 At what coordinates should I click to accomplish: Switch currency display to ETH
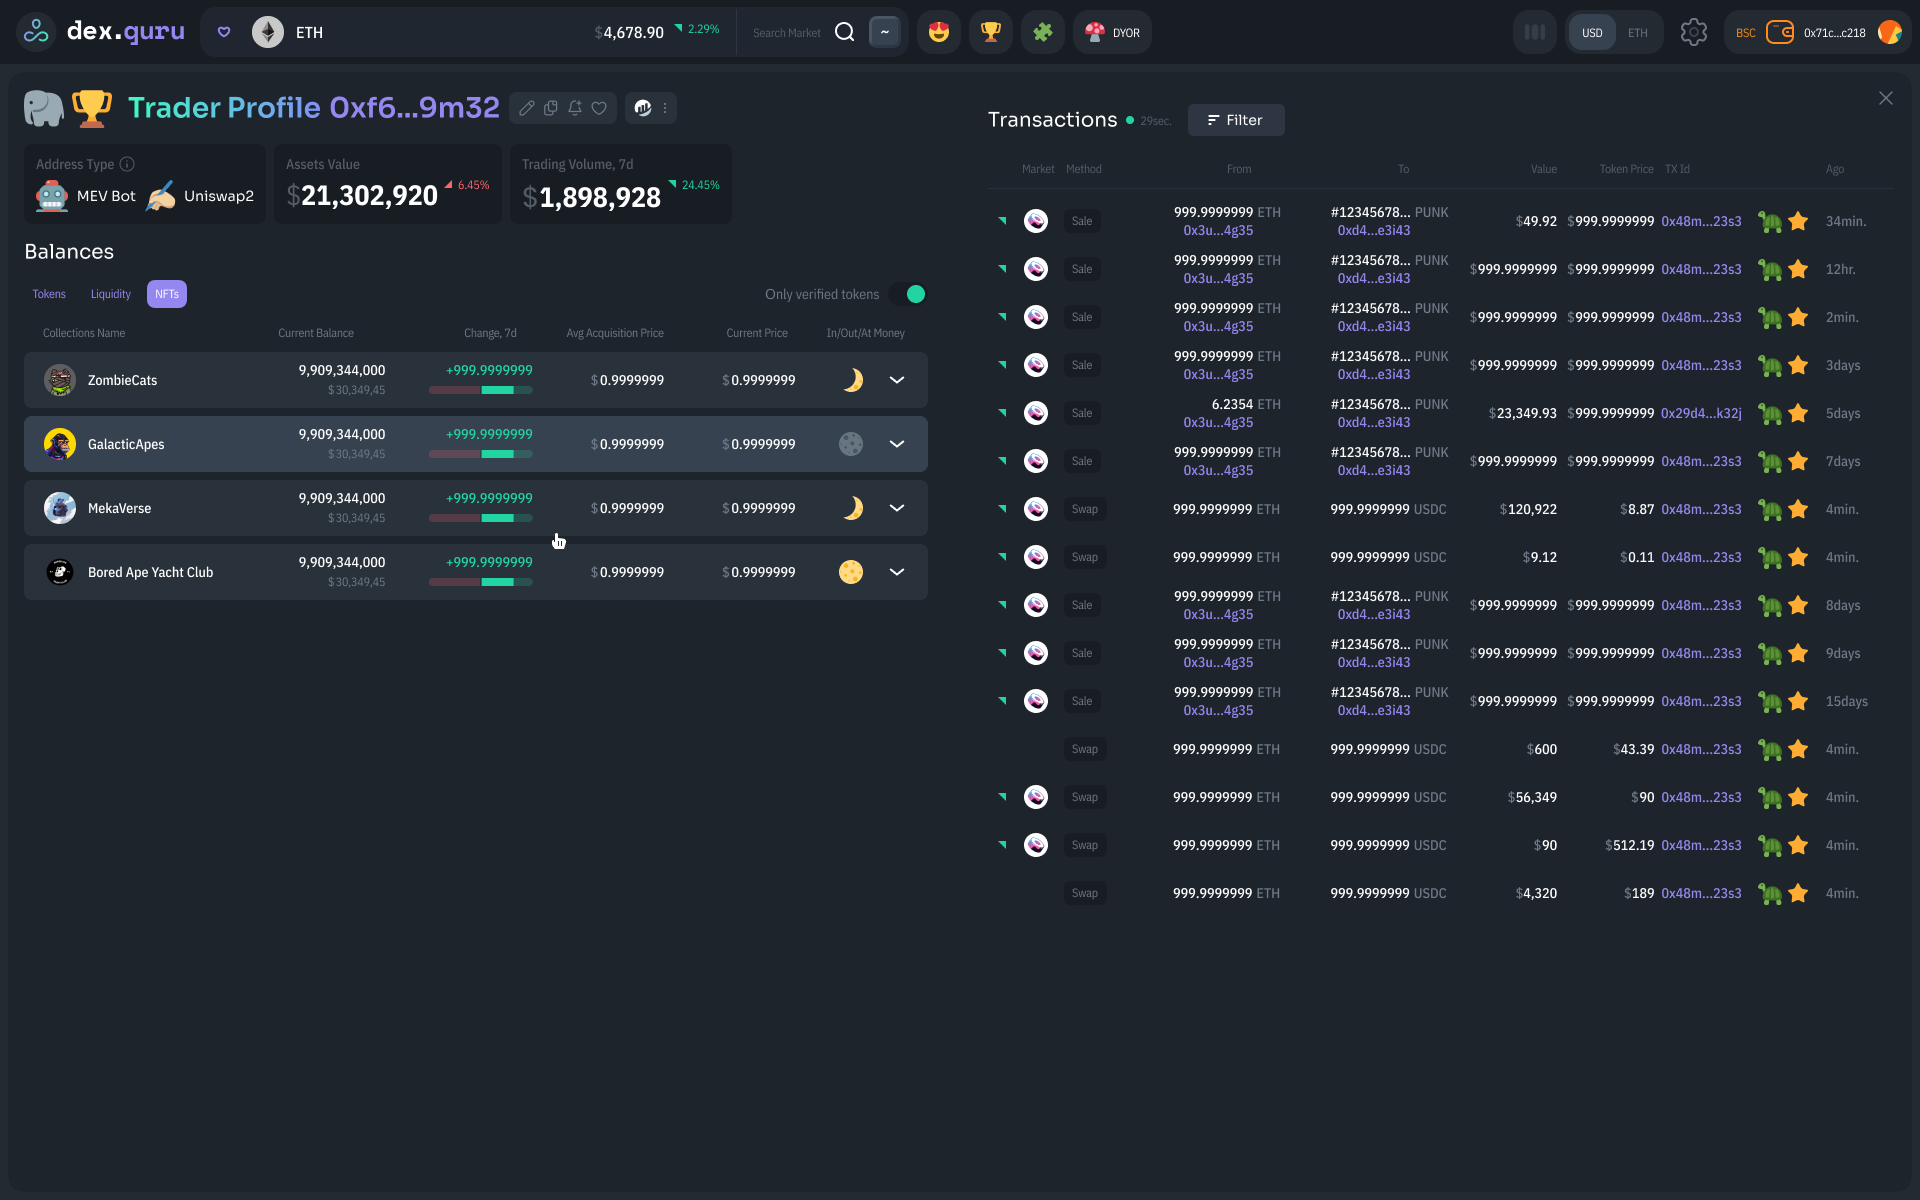pos(1638,32)
